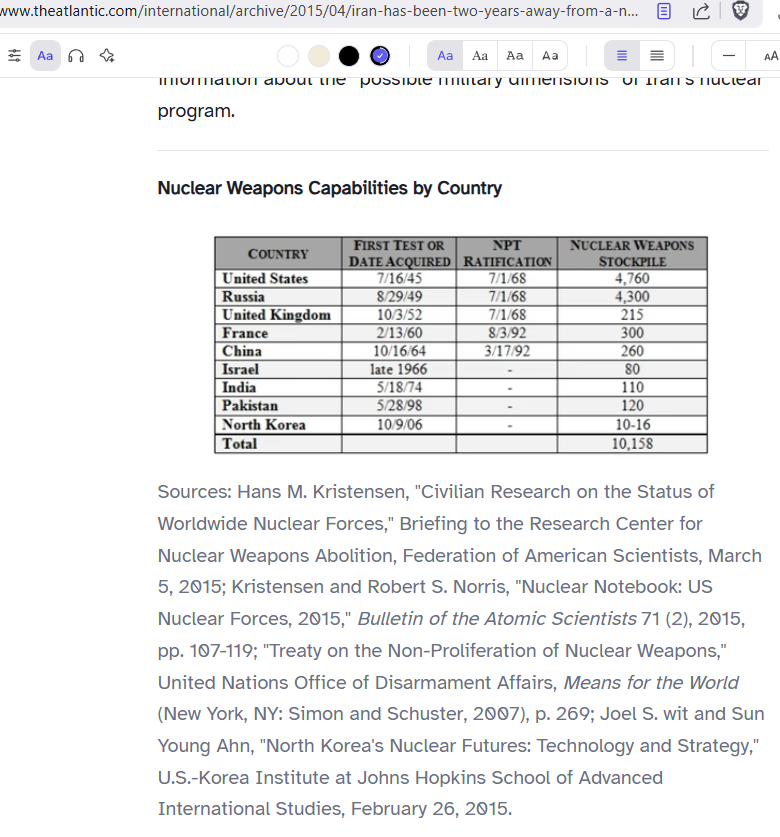This screenshot has width=780, height=837.
Task: Choose the first sans-serif Aa font option
Action: (445, 56)
